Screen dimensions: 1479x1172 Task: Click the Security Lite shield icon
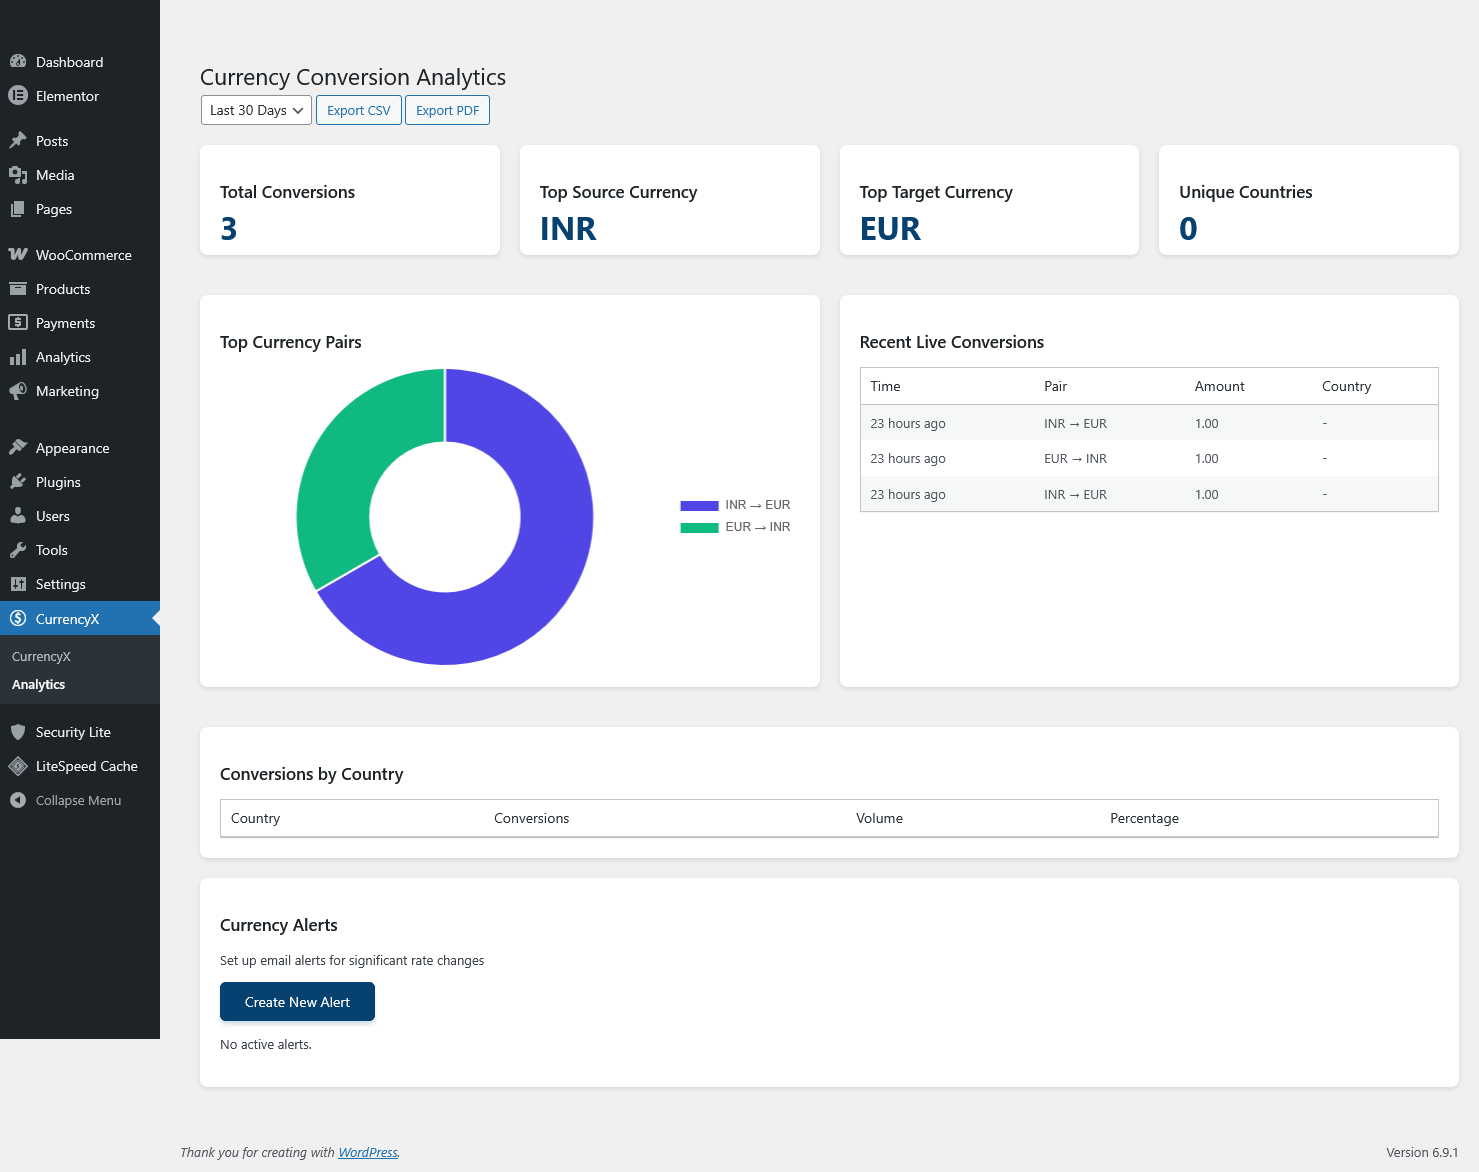(18, 732)
